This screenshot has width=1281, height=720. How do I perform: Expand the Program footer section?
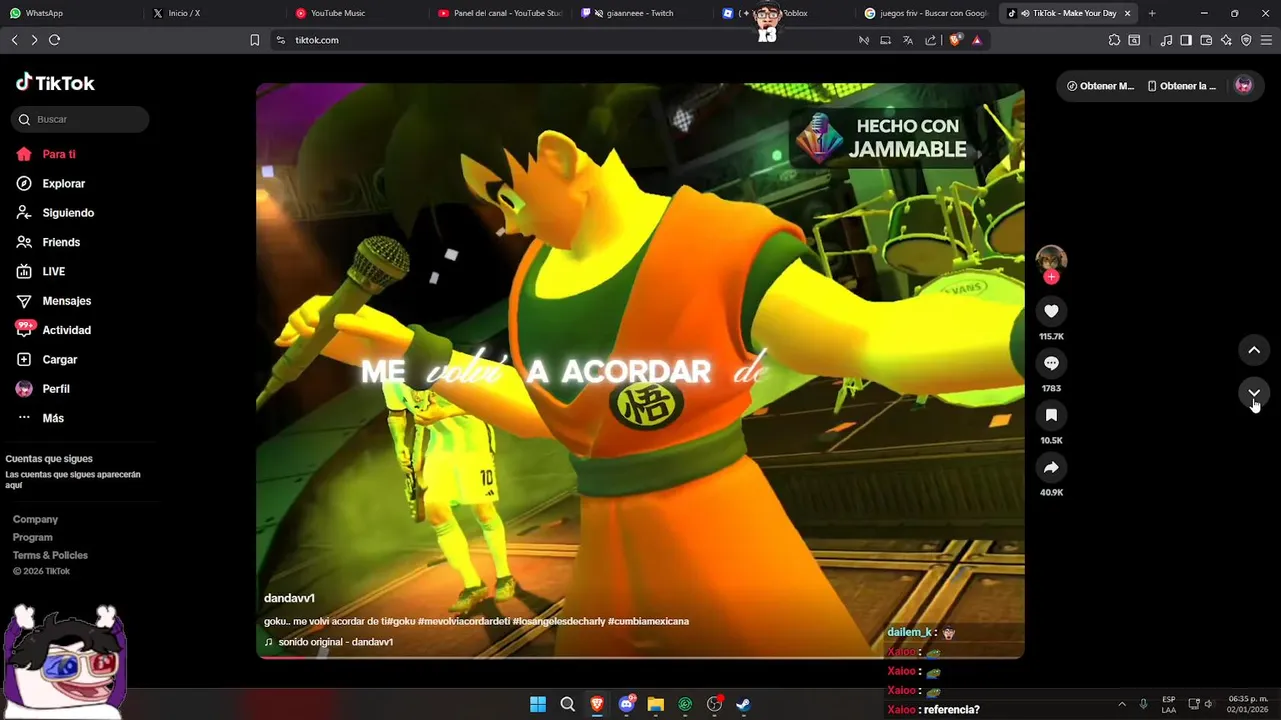coord(33,538)
